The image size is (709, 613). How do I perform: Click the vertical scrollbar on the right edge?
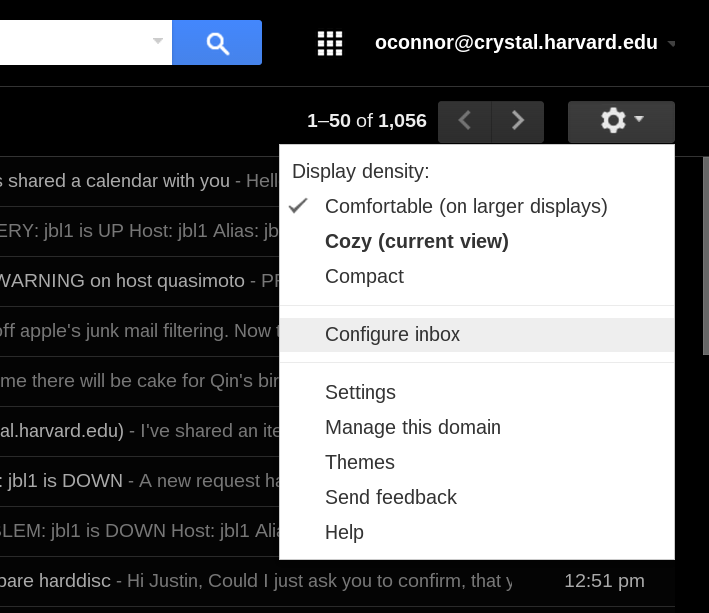point(706,256)
